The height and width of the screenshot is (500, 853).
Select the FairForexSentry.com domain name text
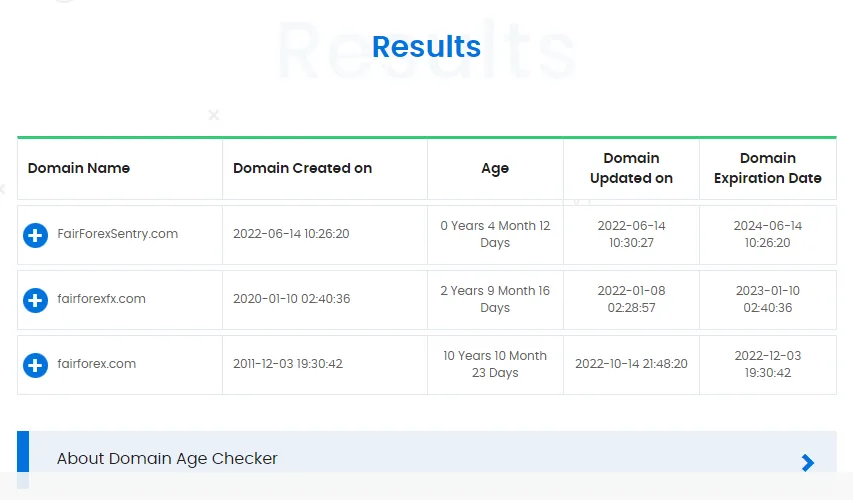118,234
